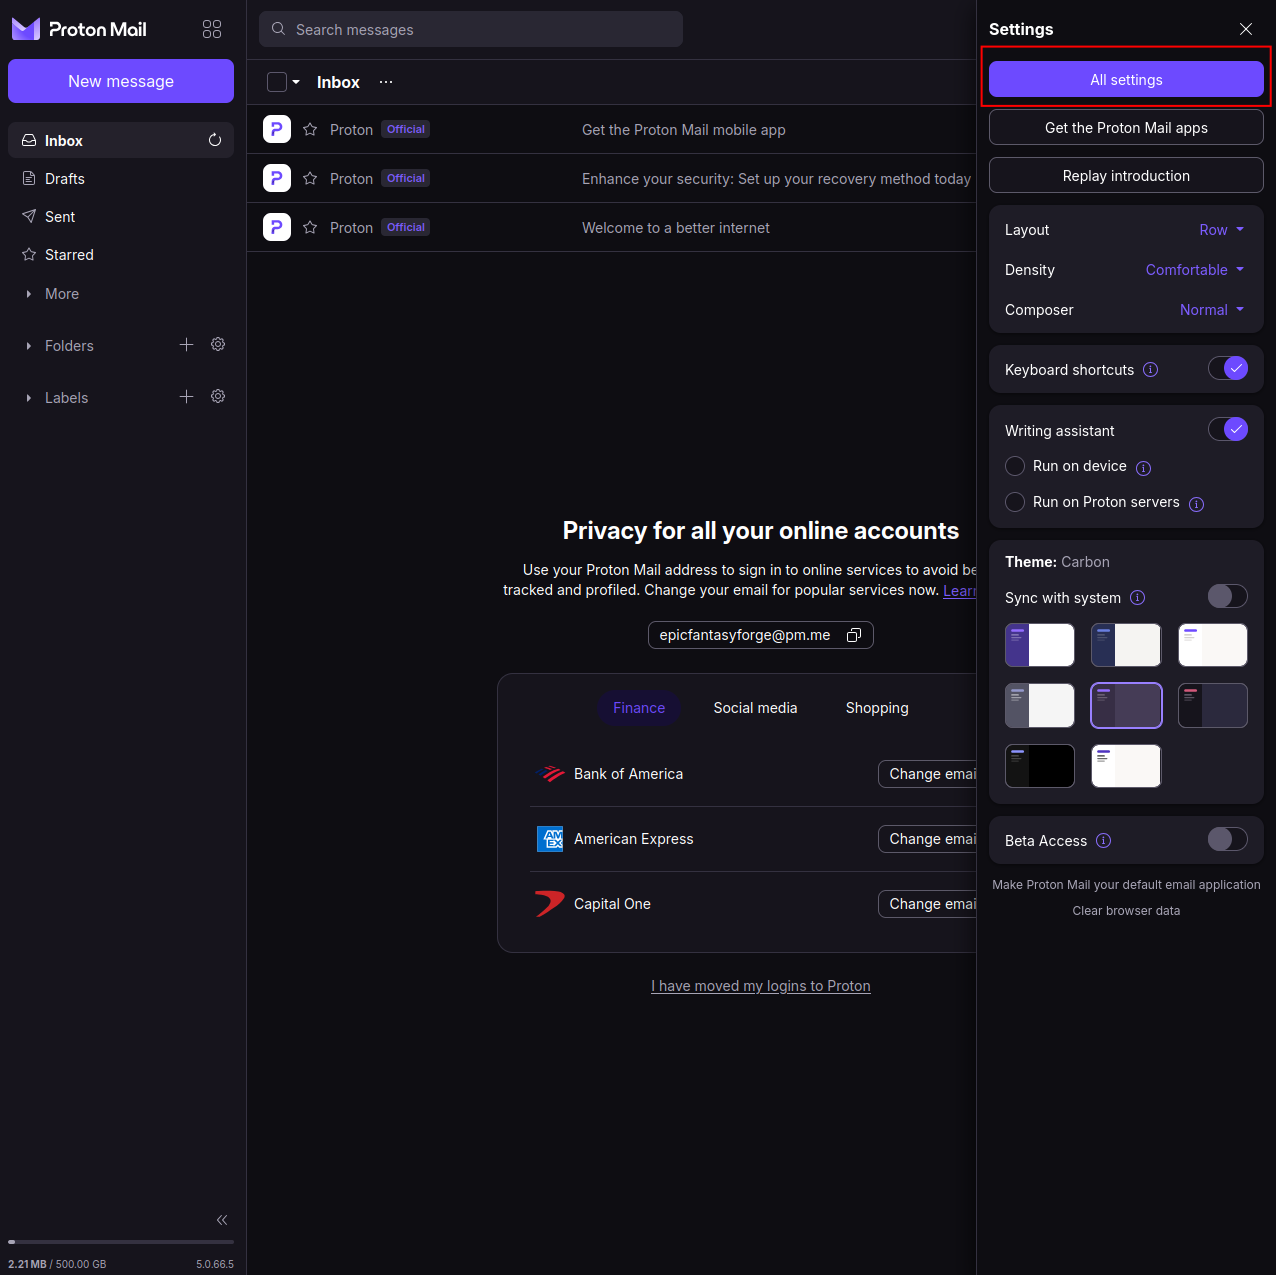
Task: Pick the all-black theme swatch
Action: tap(1040, 765)
